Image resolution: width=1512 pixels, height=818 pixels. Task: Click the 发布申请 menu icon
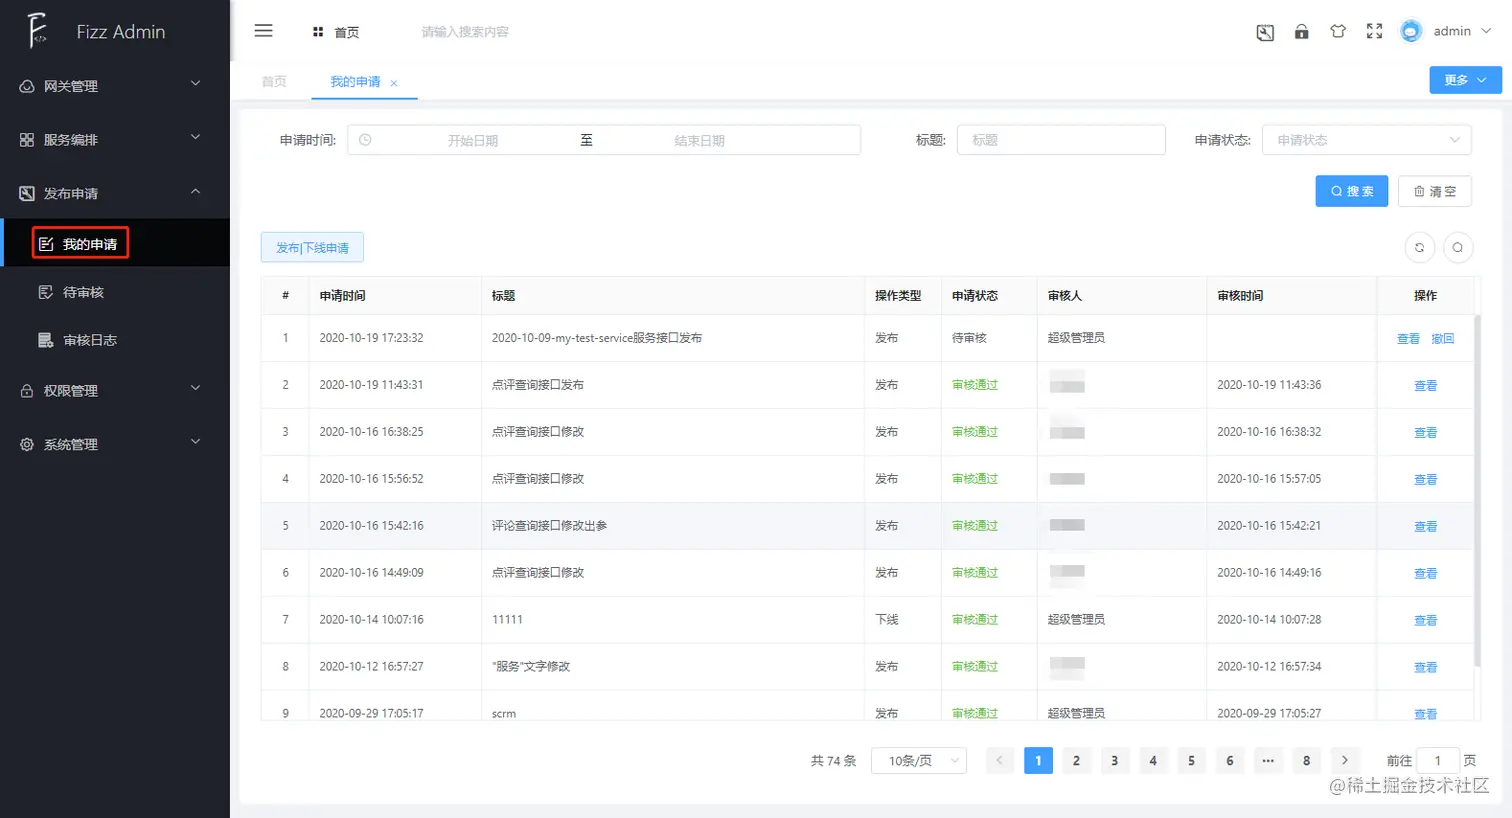pos(27,194)
